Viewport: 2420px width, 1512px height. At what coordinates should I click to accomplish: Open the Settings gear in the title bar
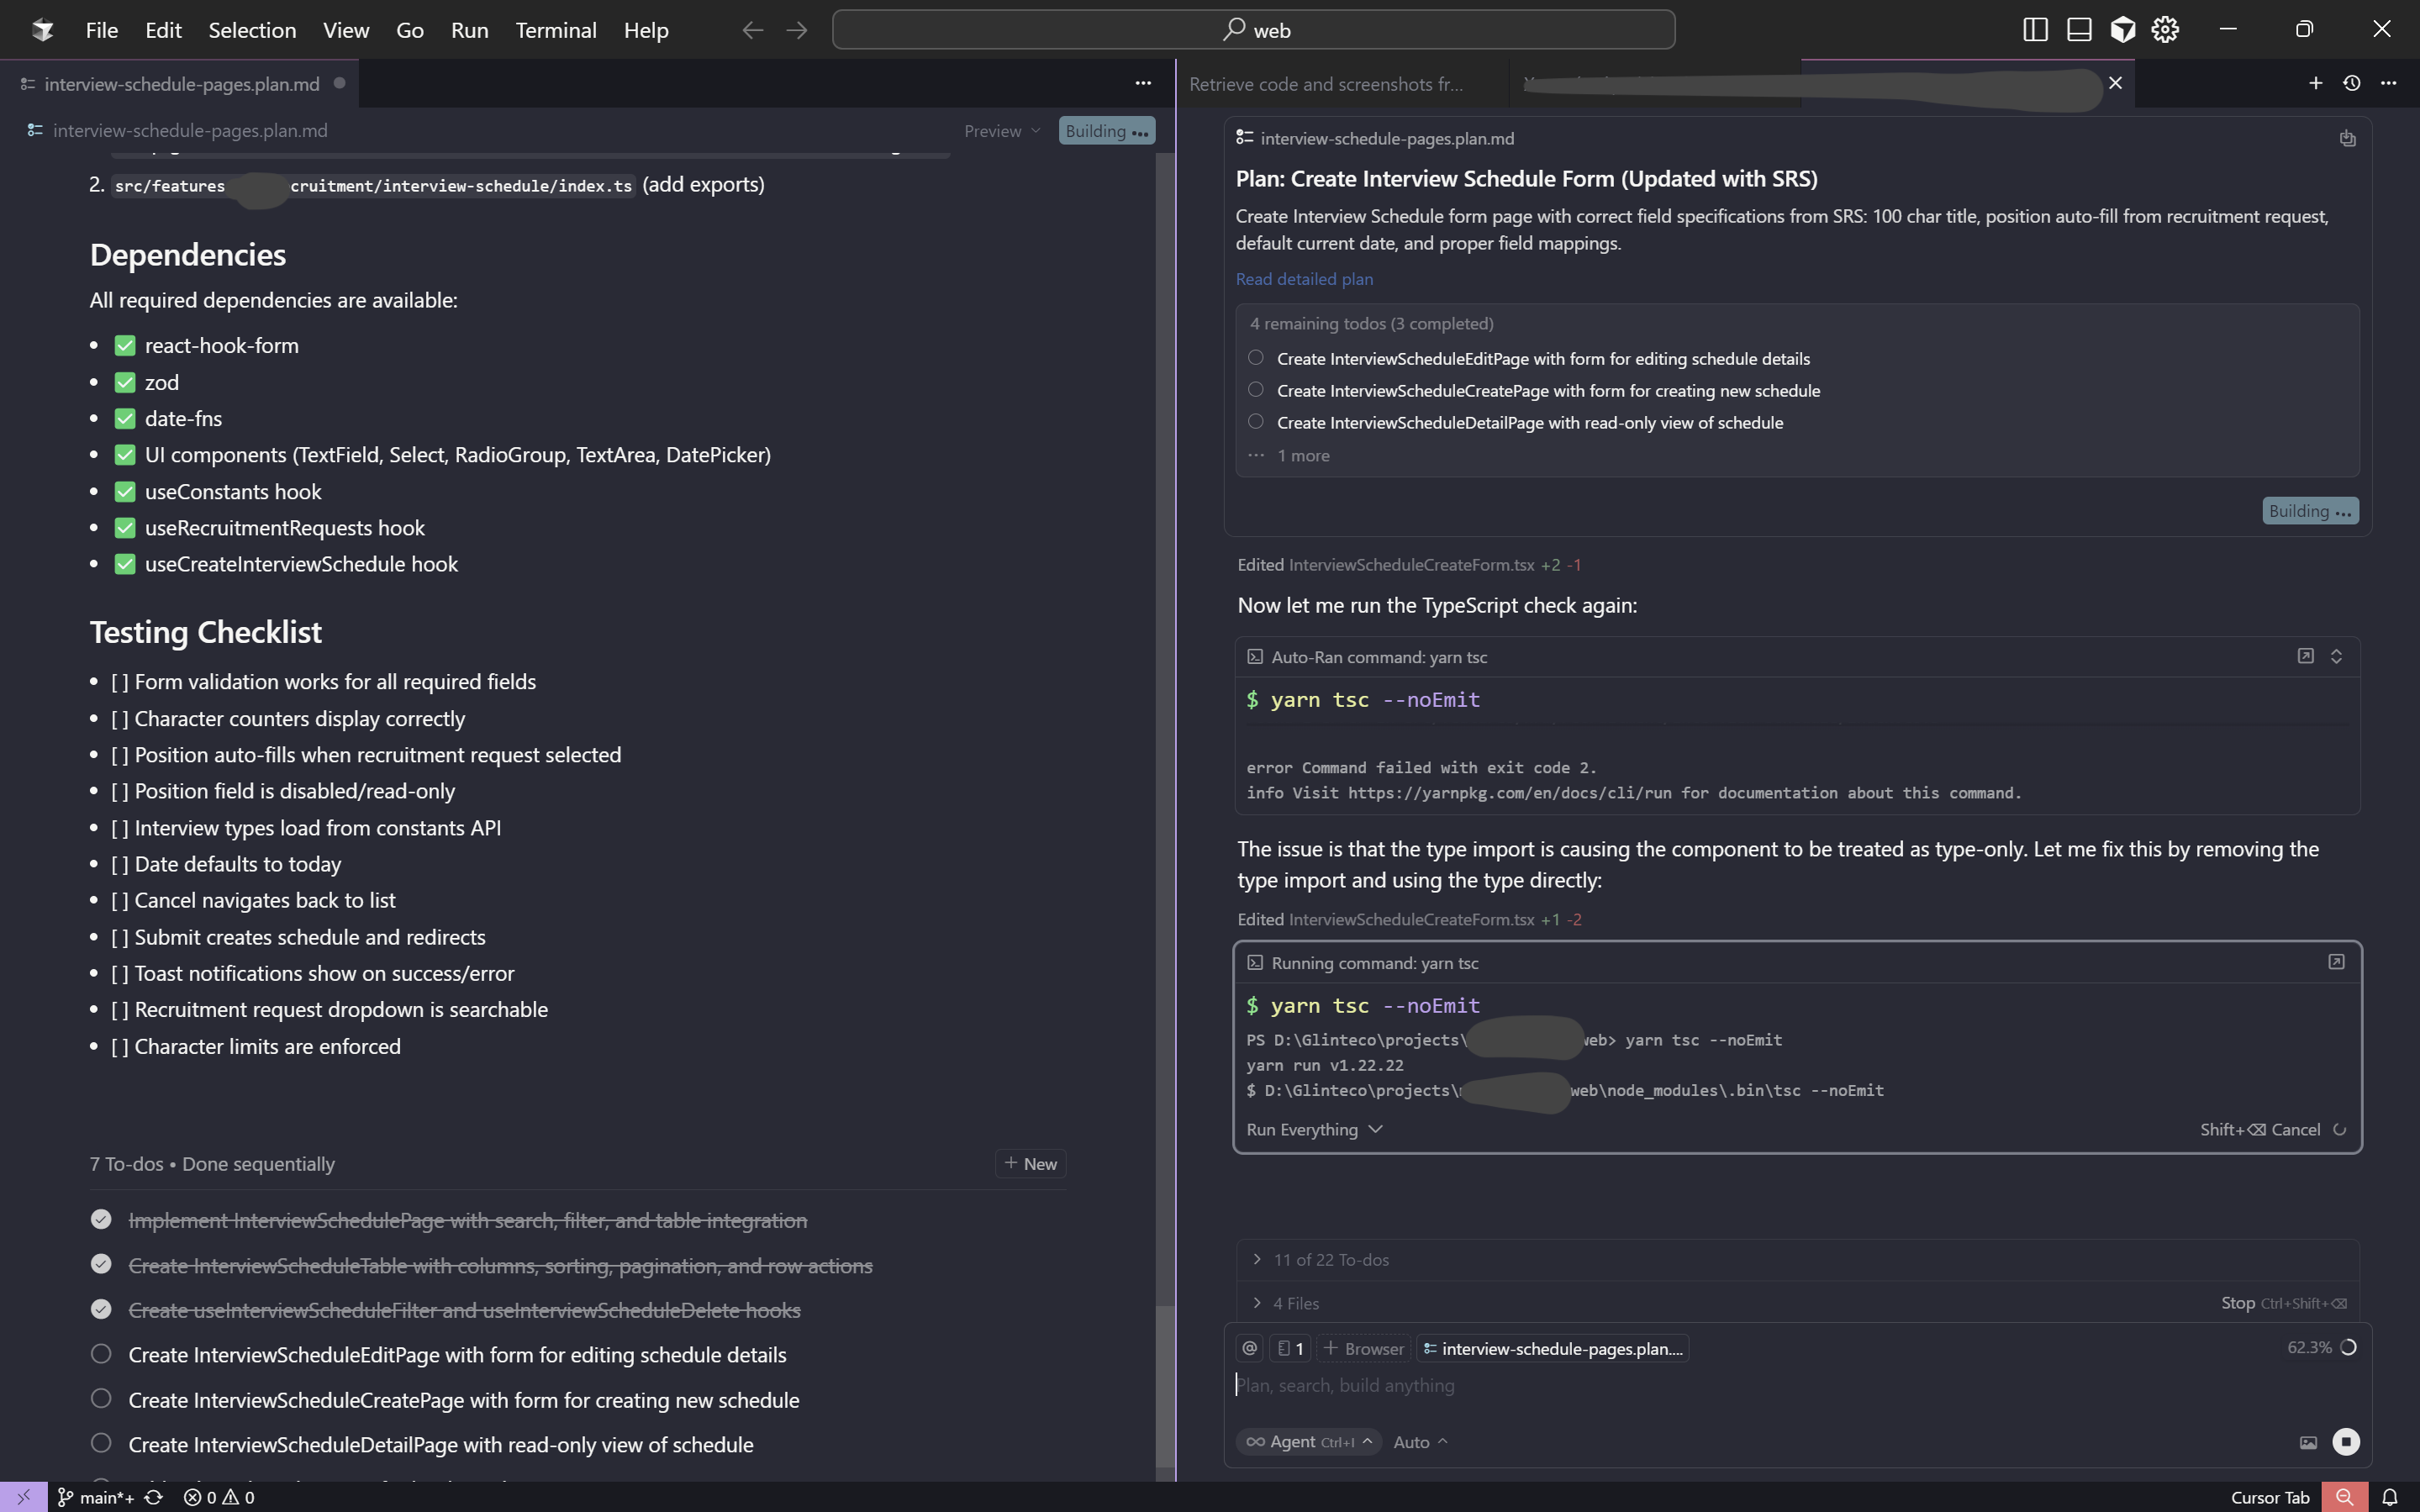(x=2166, y=29)
